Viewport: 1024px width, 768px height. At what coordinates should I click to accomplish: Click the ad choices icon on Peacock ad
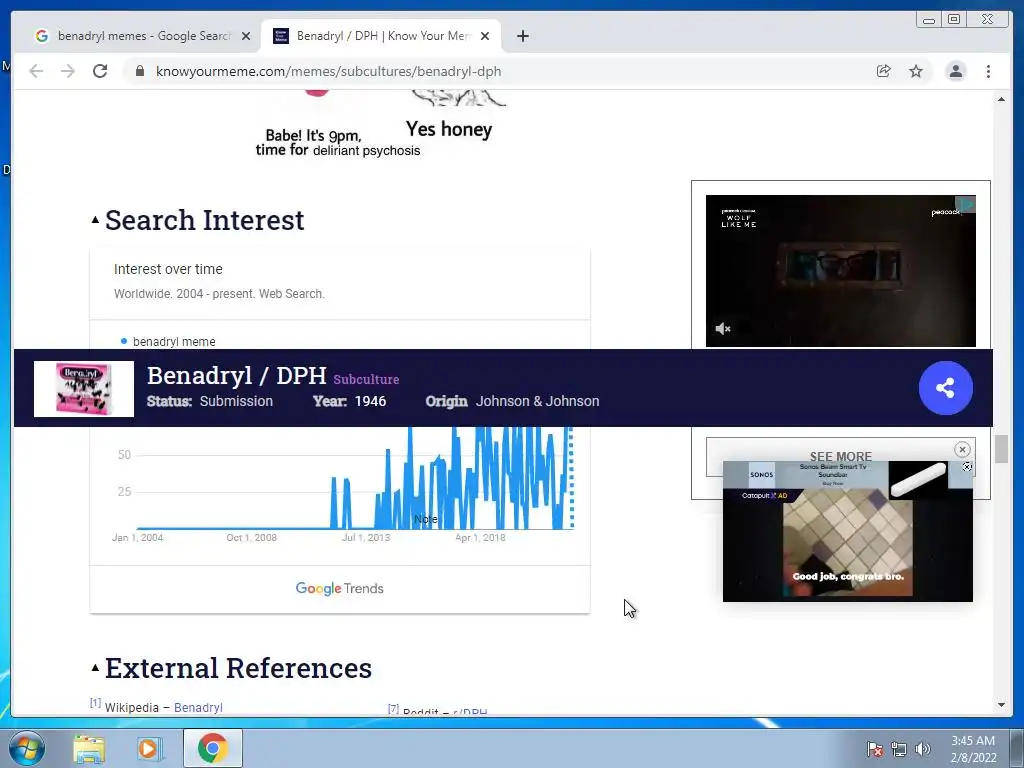coord(968,204)
